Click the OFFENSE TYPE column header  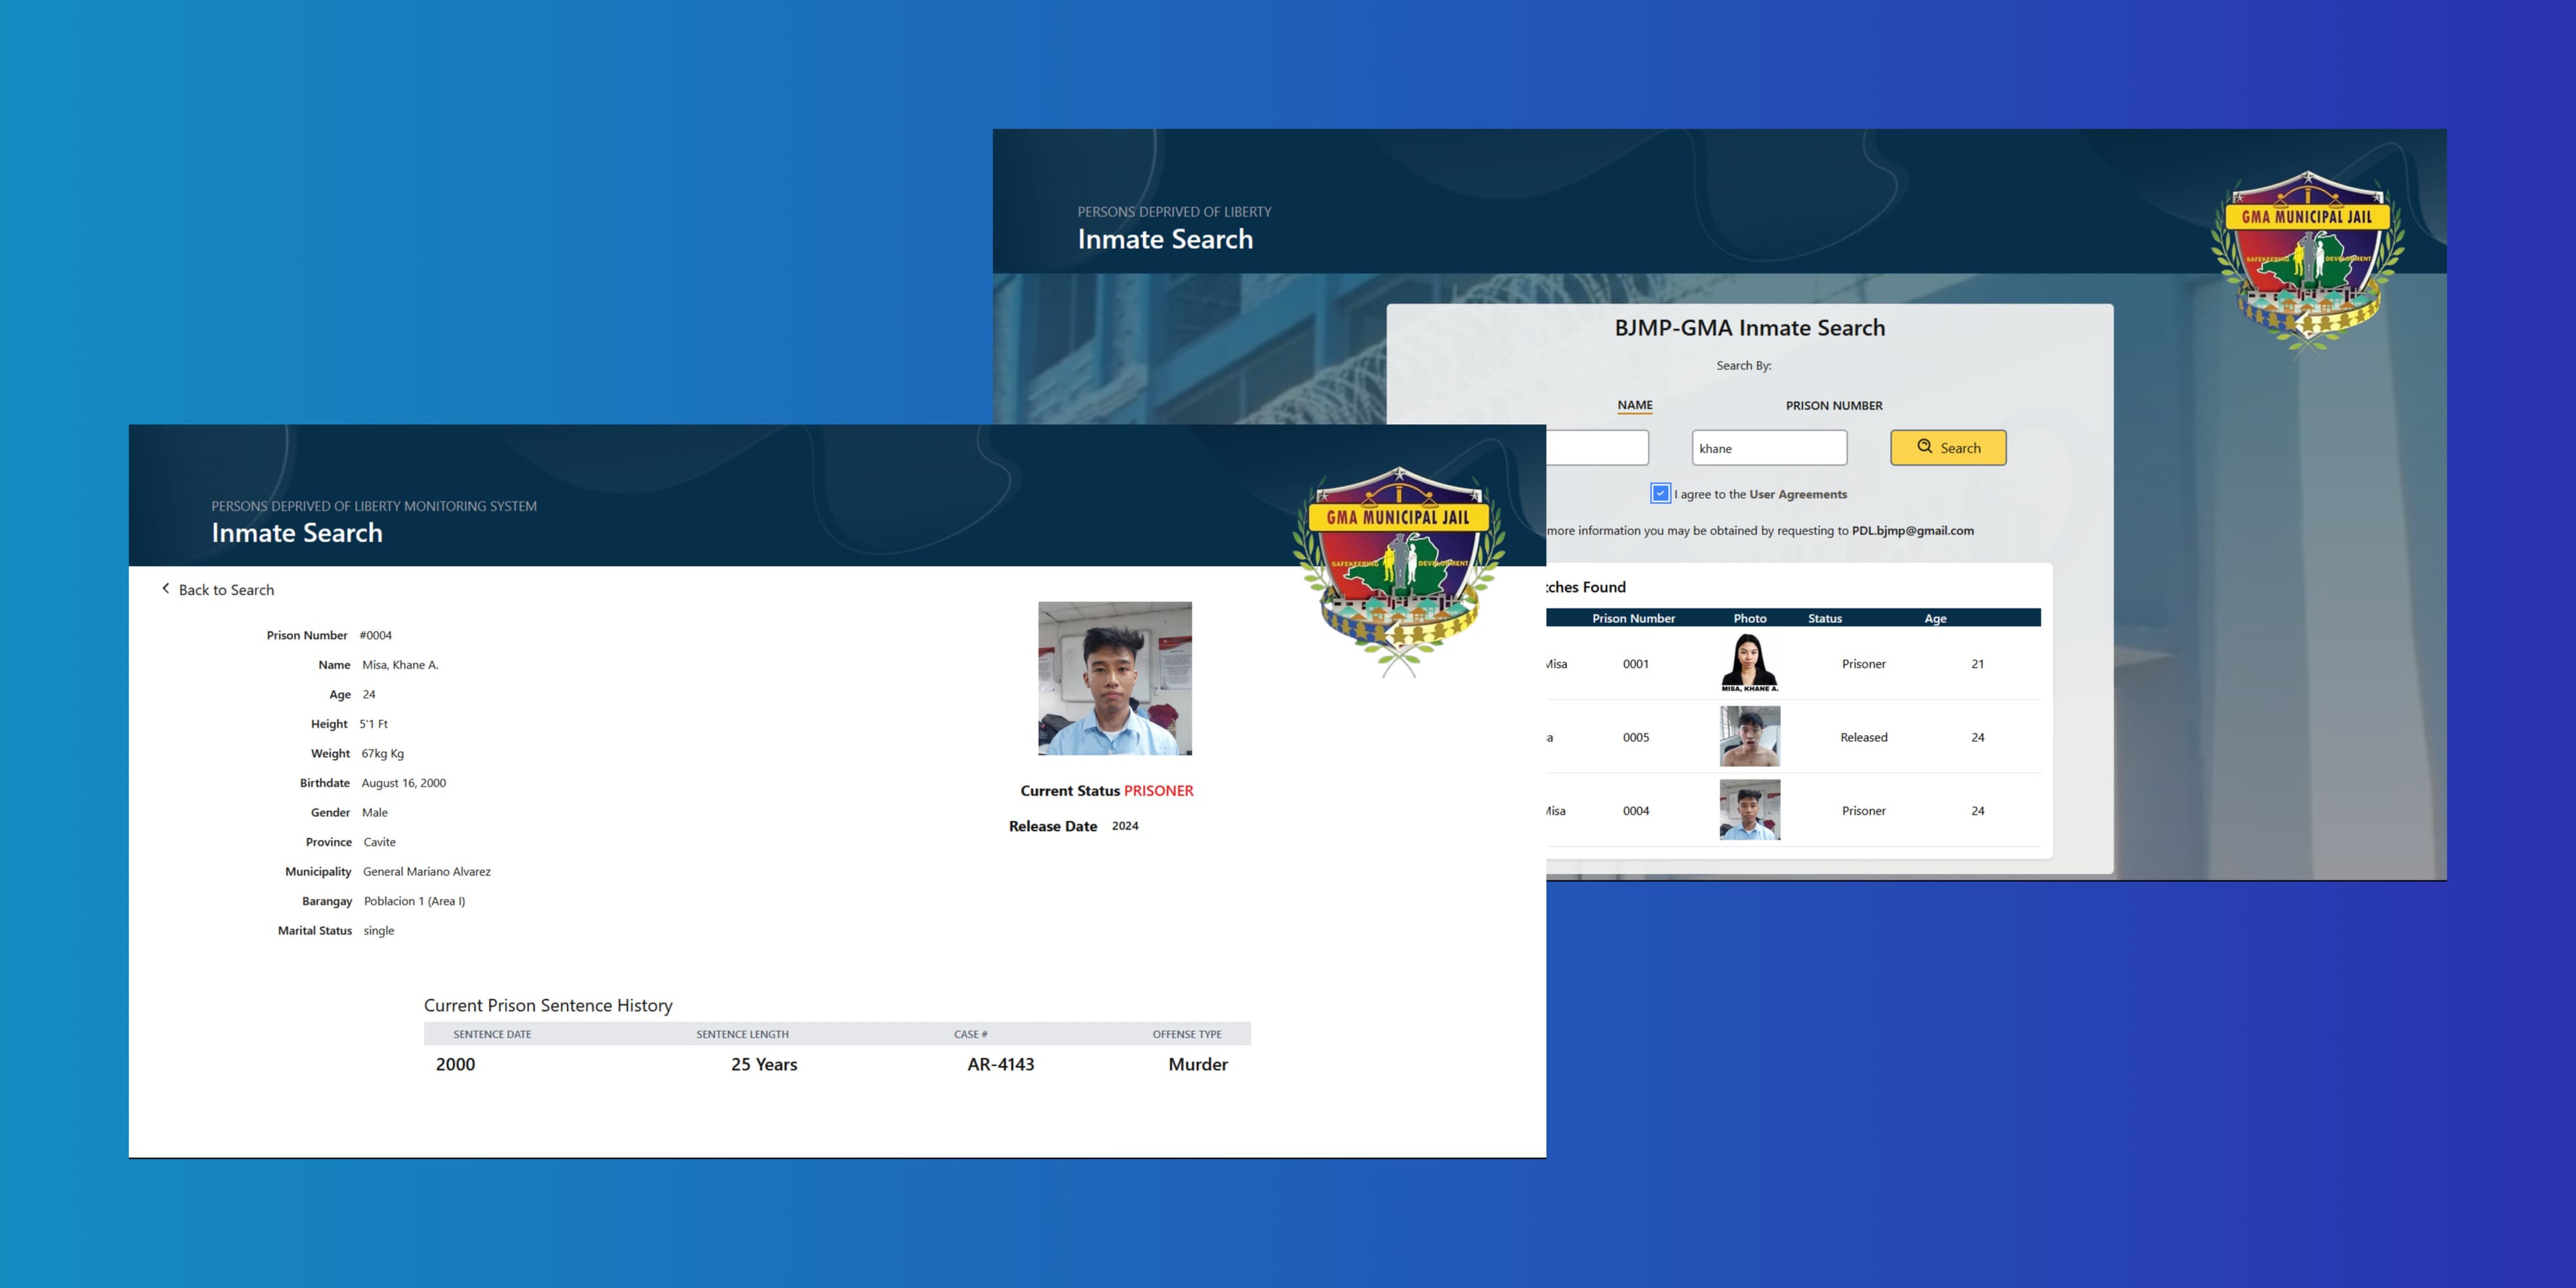click(1187, 1034)
